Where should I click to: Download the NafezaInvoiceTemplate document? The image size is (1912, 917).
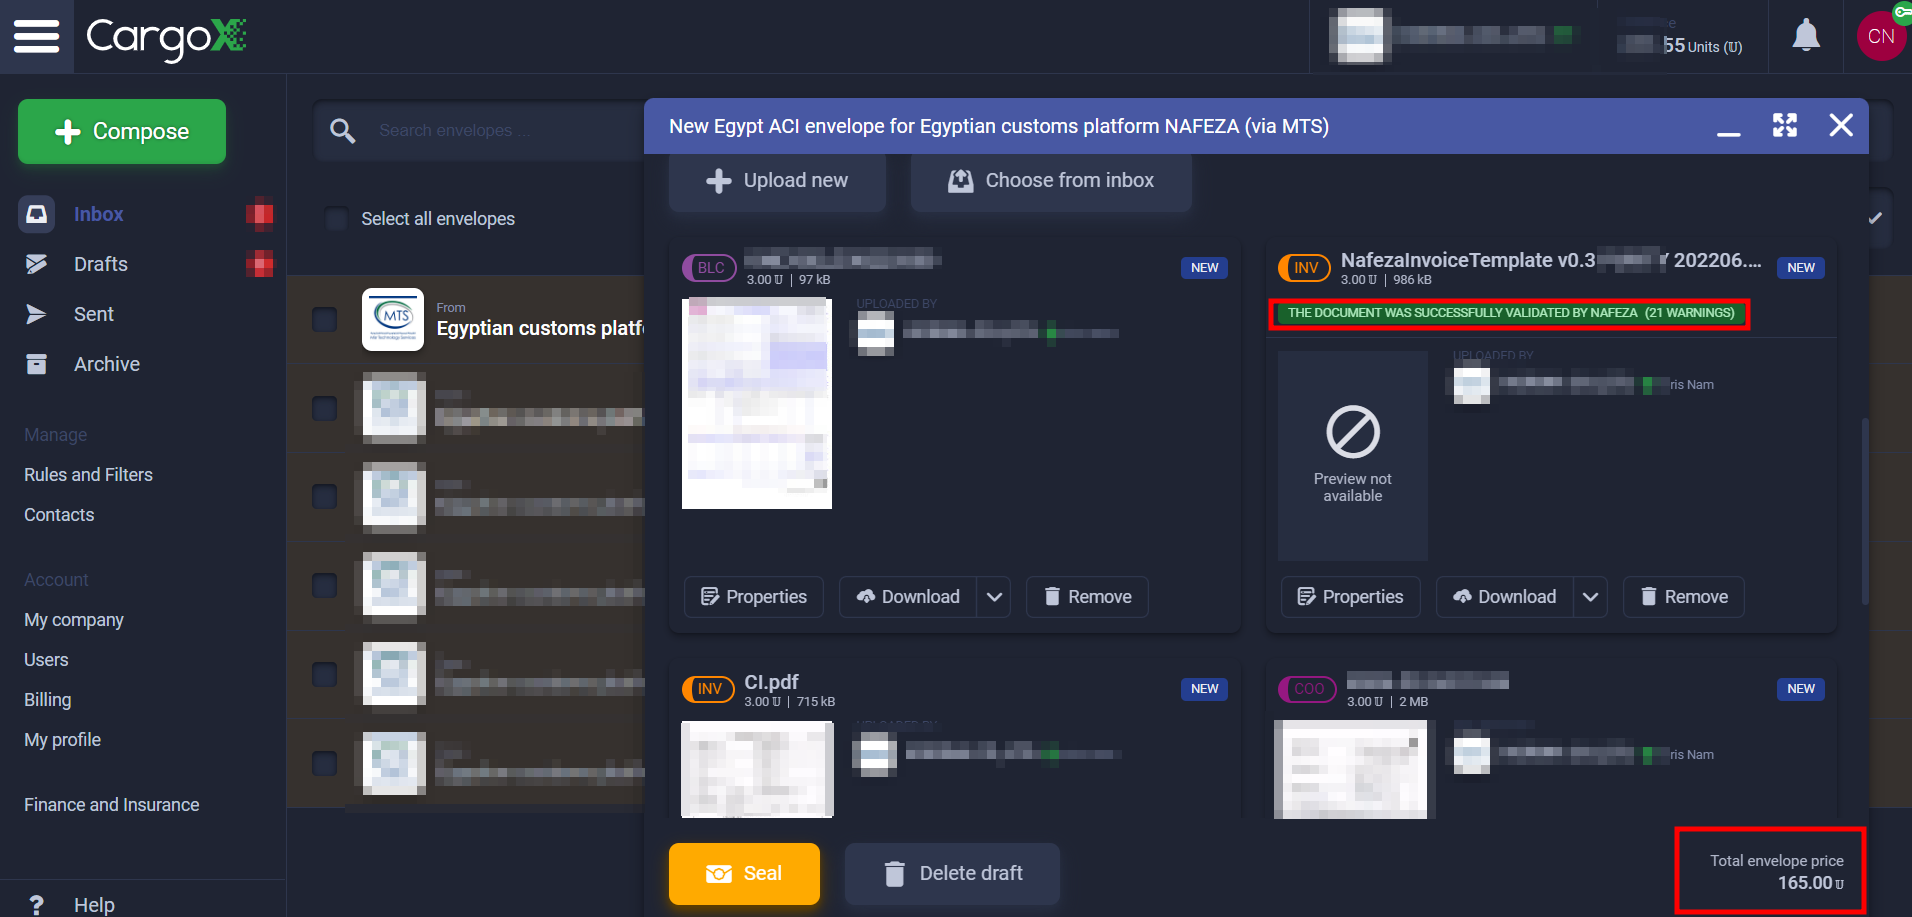(x=1504, y=597)
